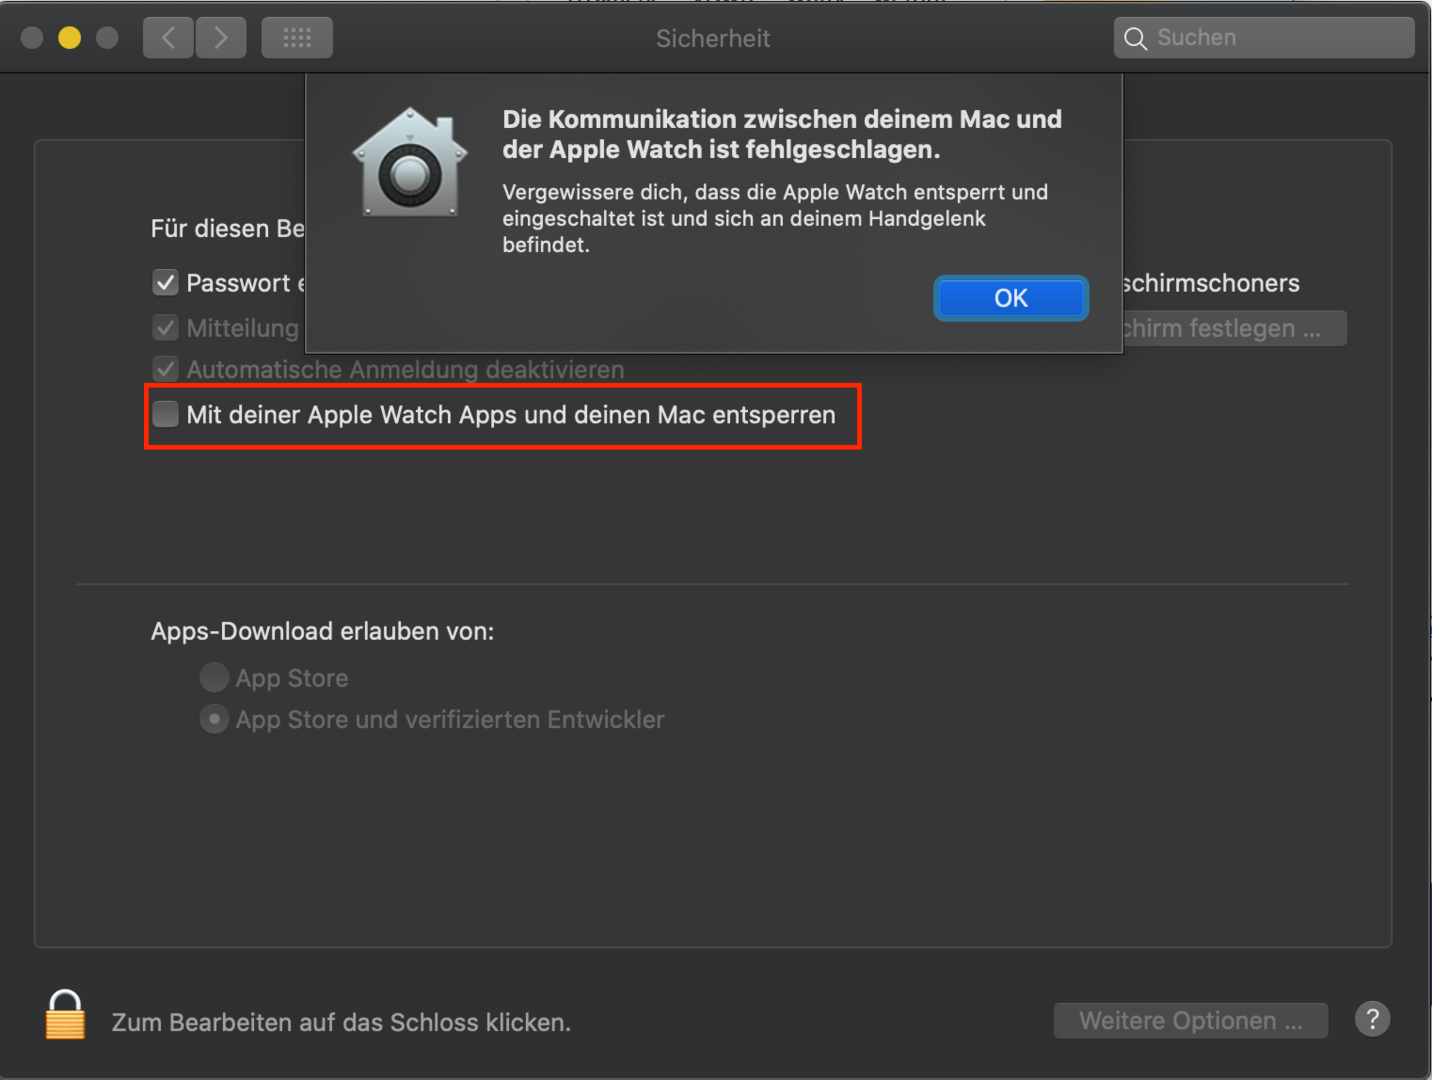Image resolution: width=1432 pixels, height=1080 pixels.
Task: Minimize the Sicherheit window with yellow button
Action: pyautogui.click(x=69, y=38)
